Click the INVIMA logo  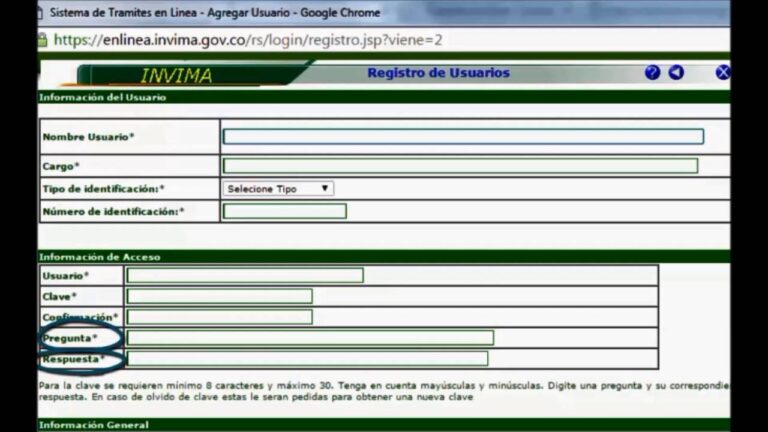176,75
